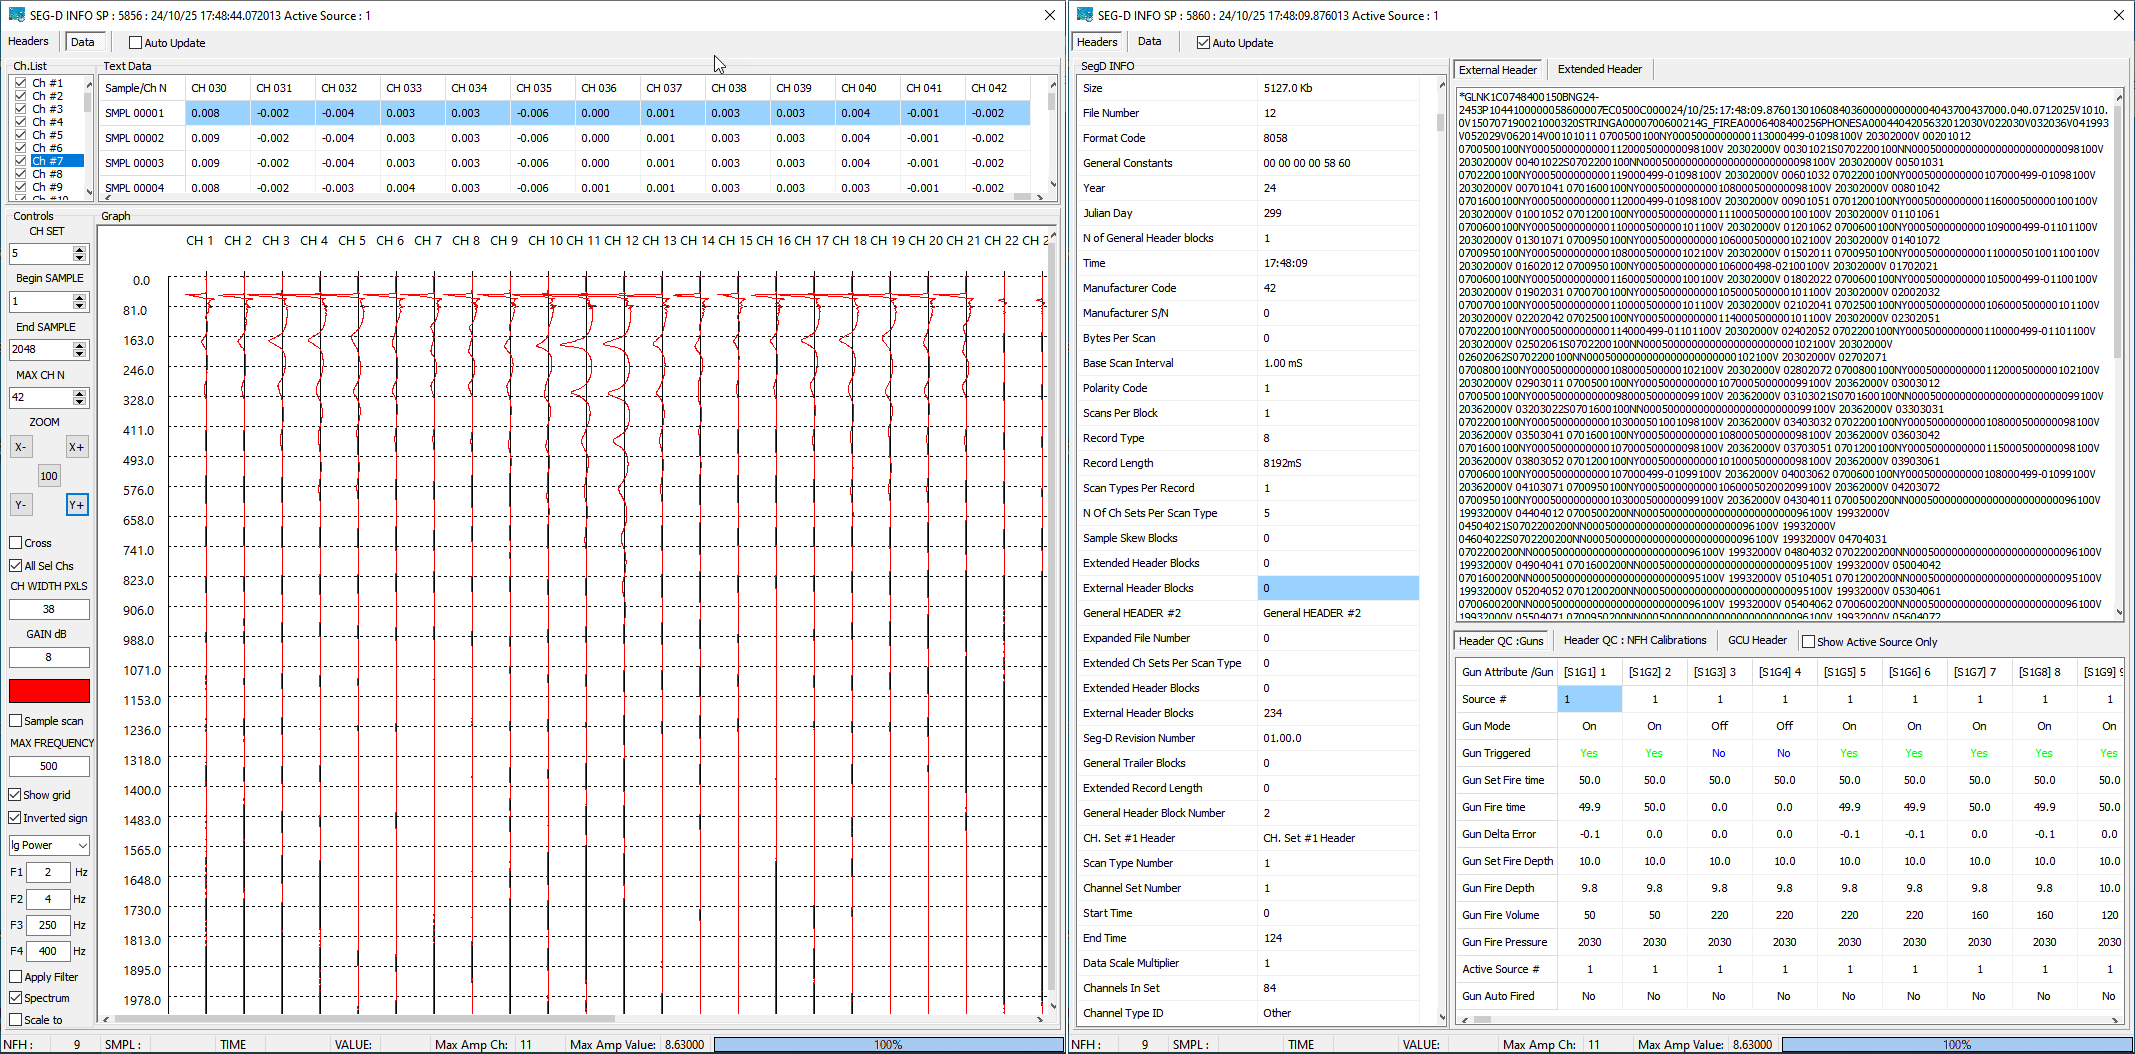Click the SegD INFO list vertical scrollbar
The width and height of the screenshot is (2135, 1054).
pyautogui.click(x=1441, y=549)
